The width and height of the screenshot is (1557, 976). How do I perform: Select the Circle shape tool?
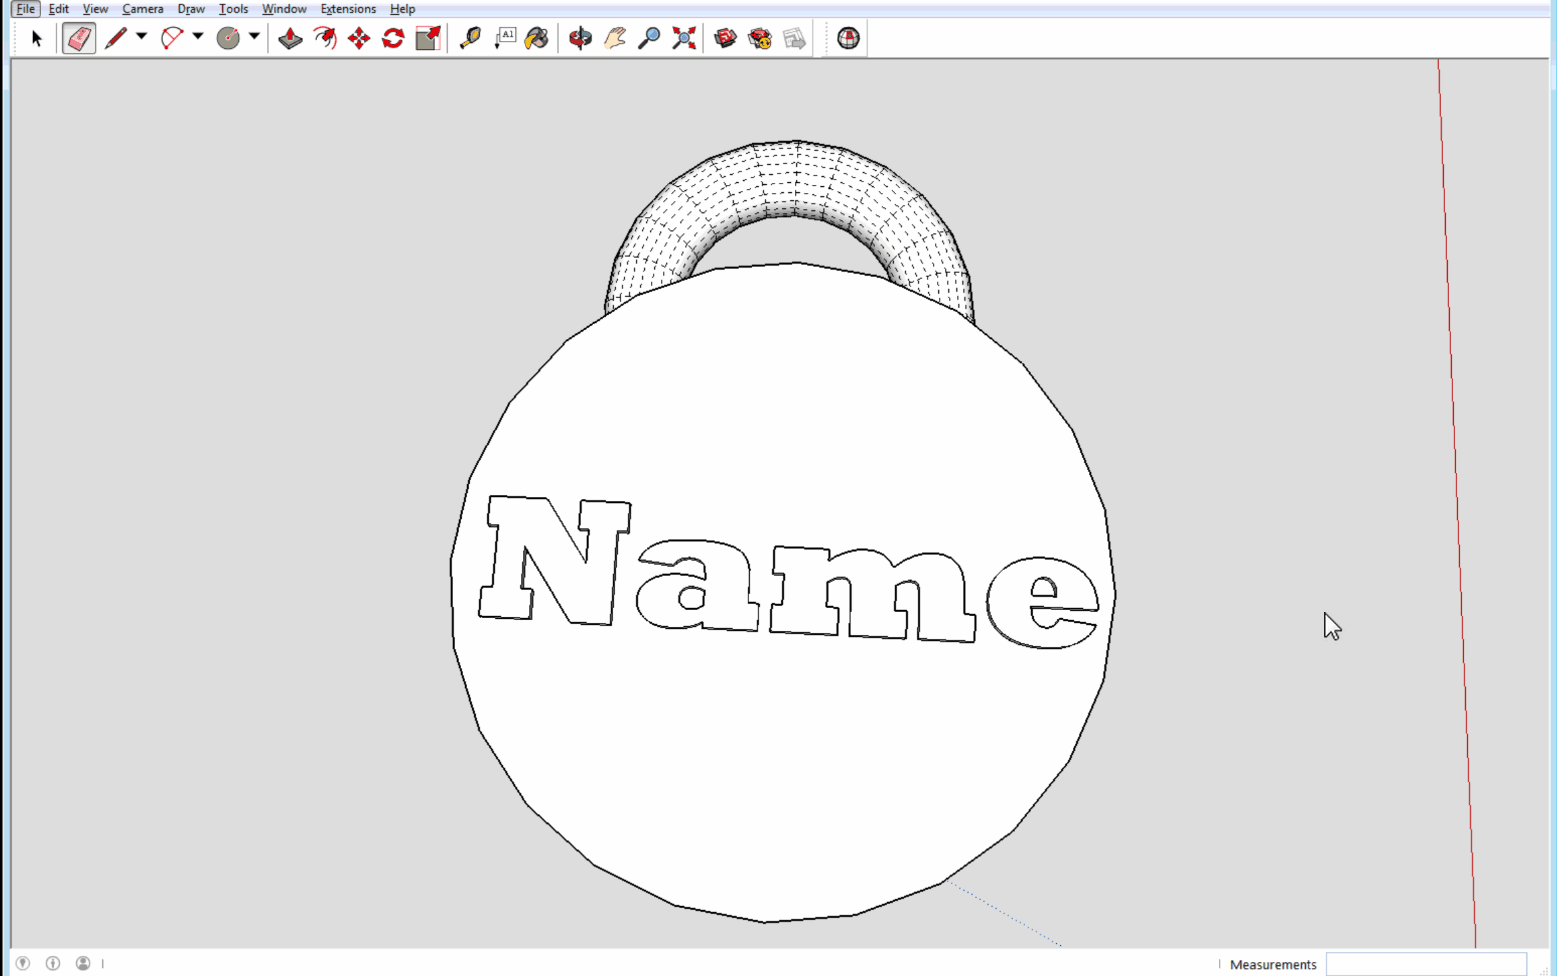click(228, 39)
